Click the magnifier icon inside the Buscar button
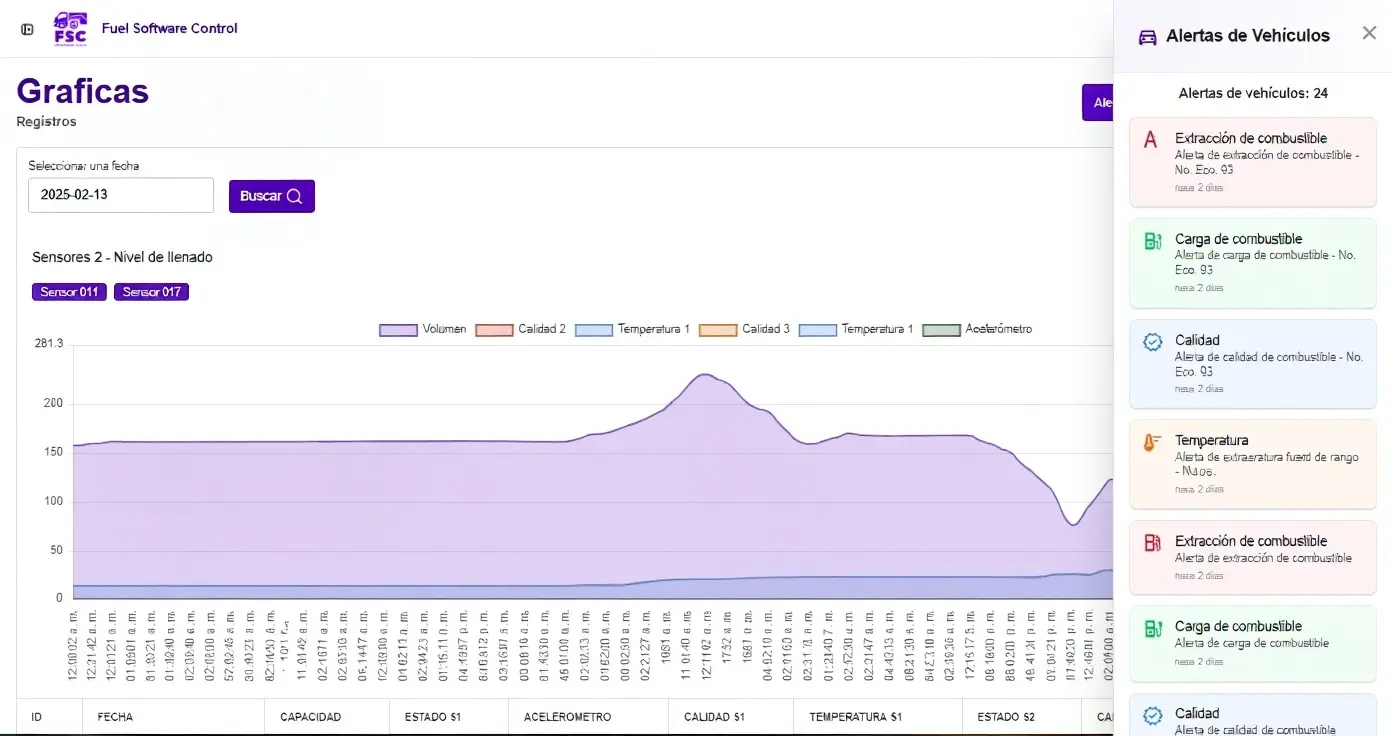 point(293,196)
